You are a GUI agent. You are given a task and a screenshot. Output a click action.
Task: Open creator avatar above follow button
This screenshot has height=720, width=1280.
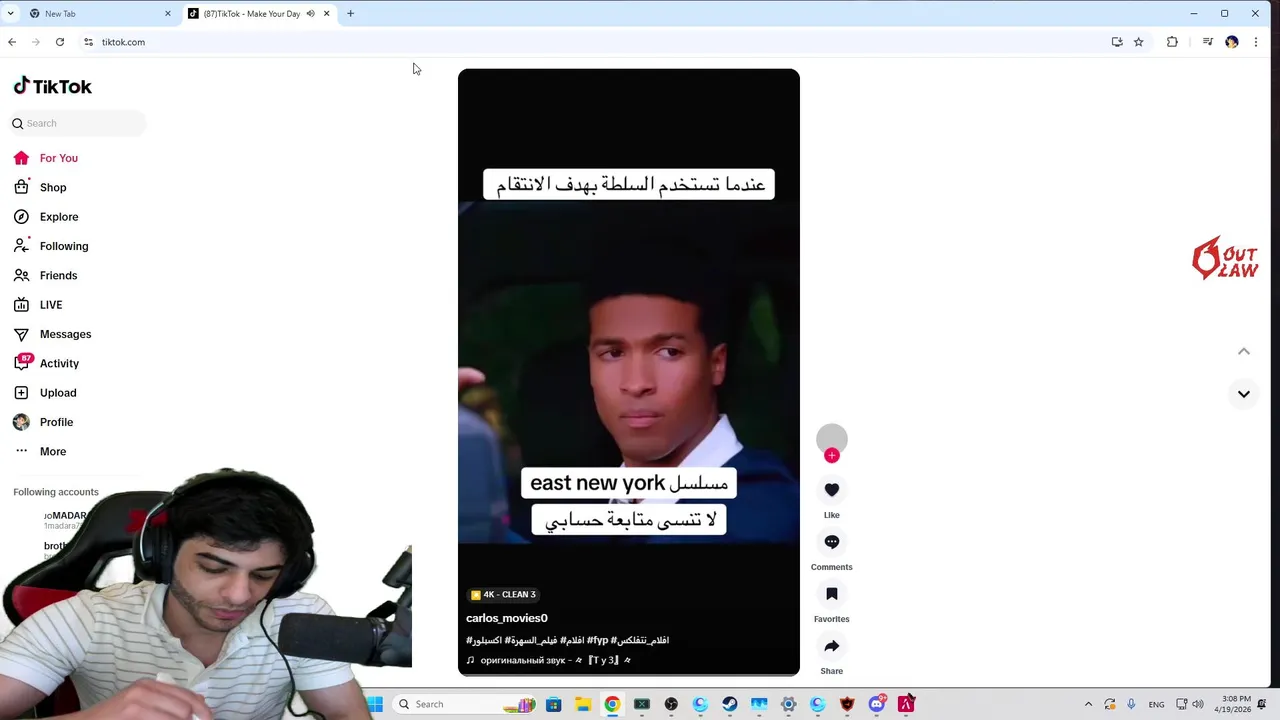click(831, 438)
